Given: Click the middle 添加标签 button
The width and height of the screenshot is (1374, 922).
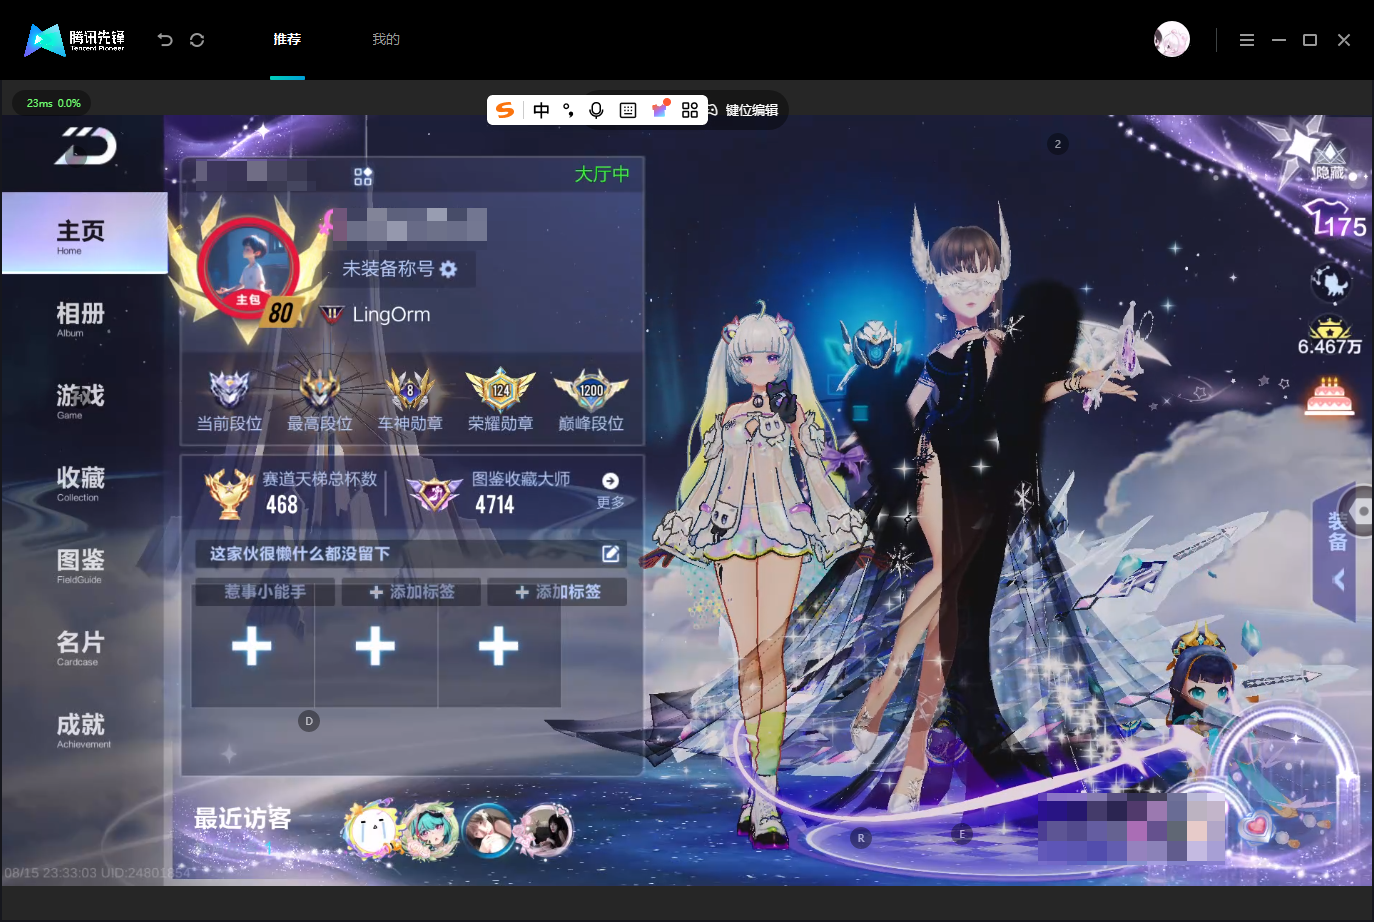Looking at the screenshot, I should pyautogui.click(x=411, y=592).
